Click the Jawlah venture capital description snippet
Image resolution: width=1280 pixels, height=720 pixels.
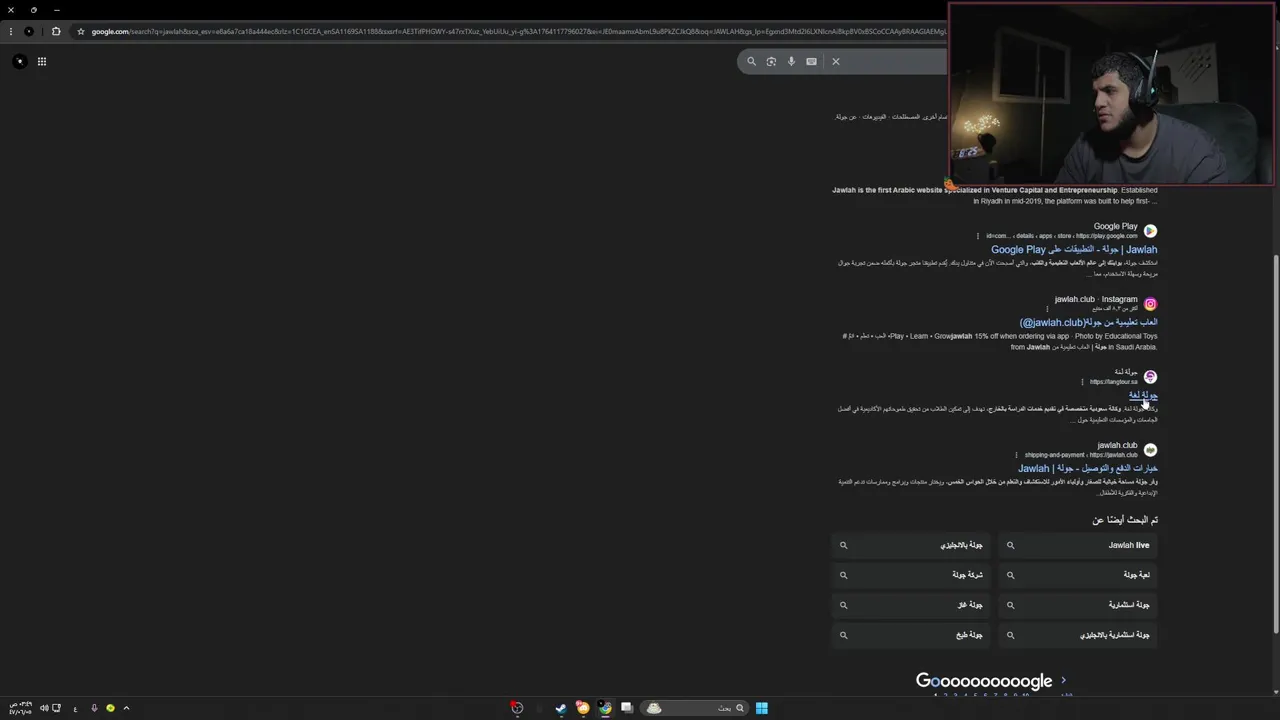[x=995, y=195]
